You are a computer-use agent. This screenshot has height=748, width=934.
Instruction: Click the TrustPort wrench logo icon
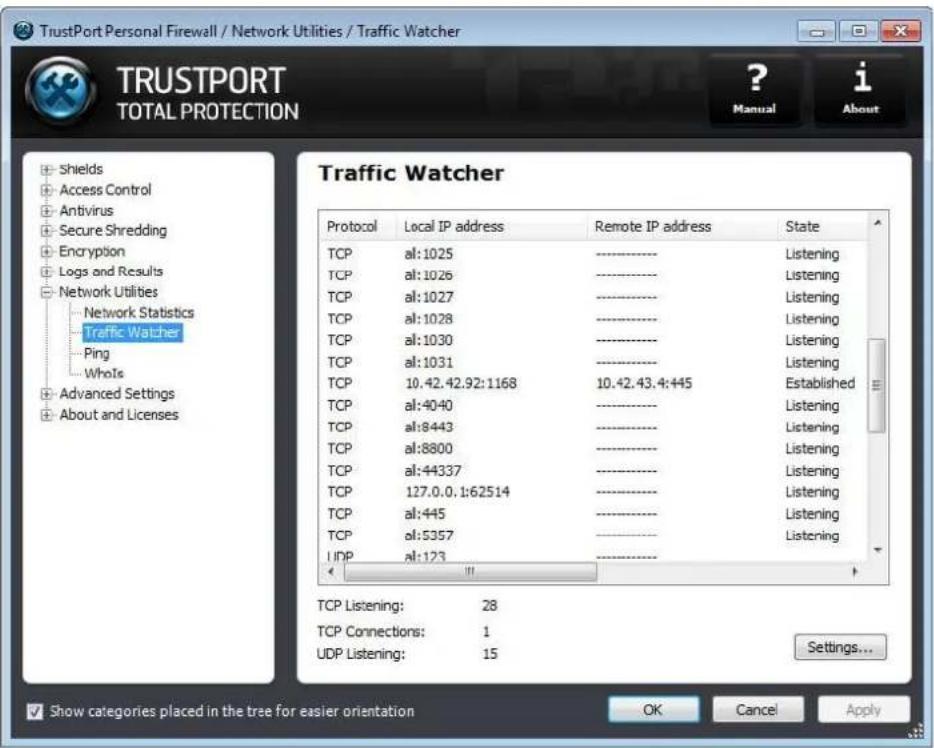60,91
